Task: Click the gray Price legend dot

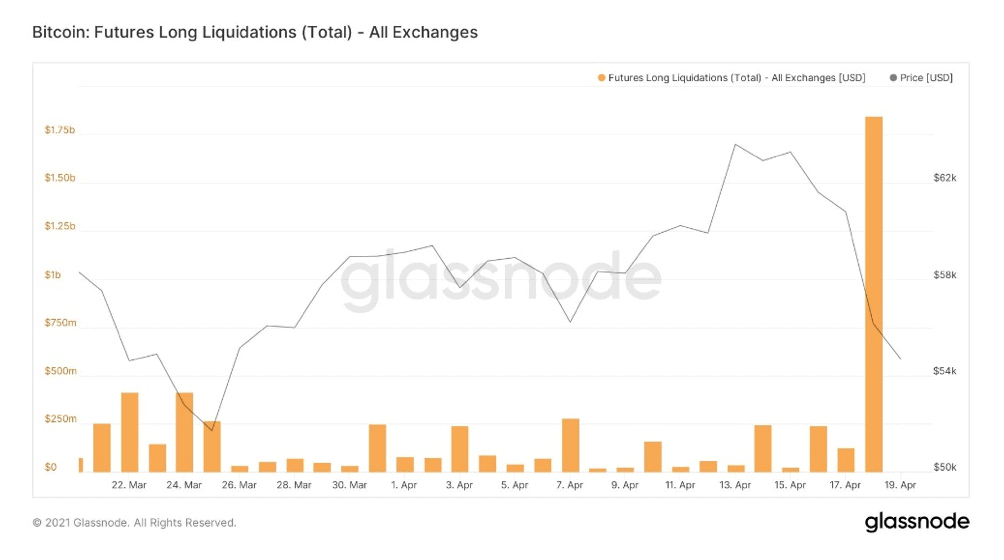Action: [893, 77]
